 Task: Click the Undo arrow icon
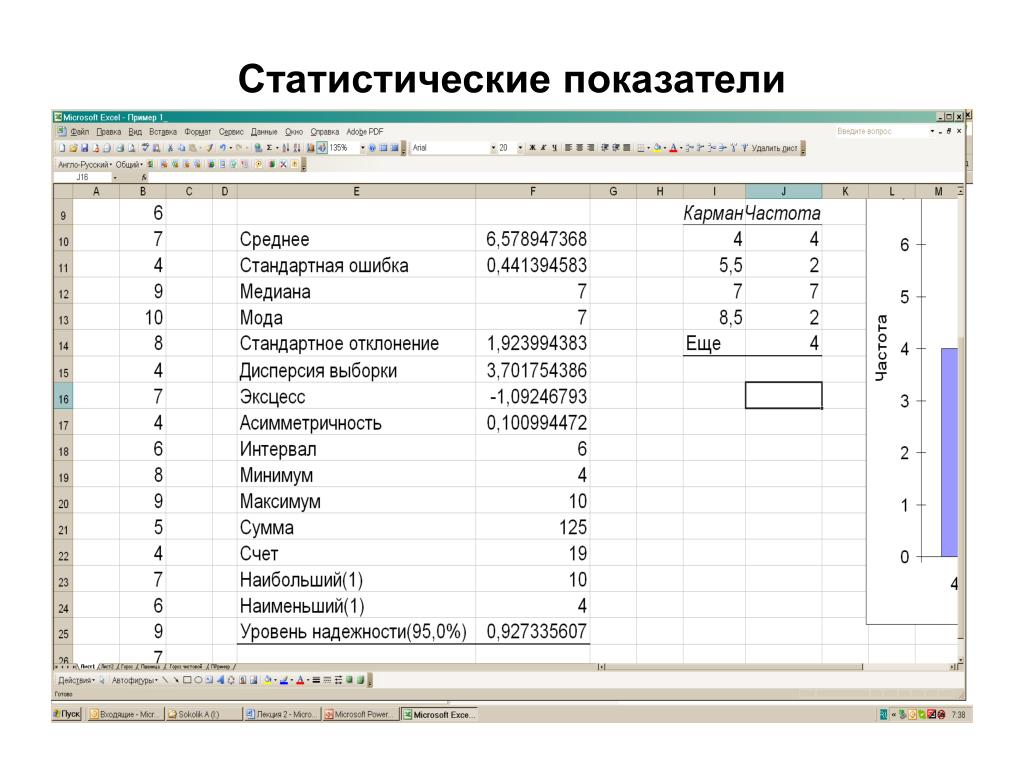pyautogui.click(x=223, y=148)
